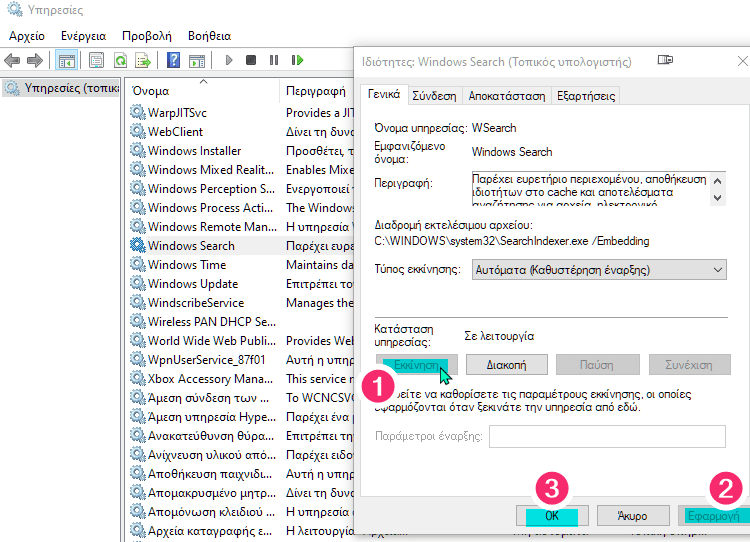Switch to the Σύνδεση tab
Viewport: 750px width, 542px height.
(x=434, y=96)
